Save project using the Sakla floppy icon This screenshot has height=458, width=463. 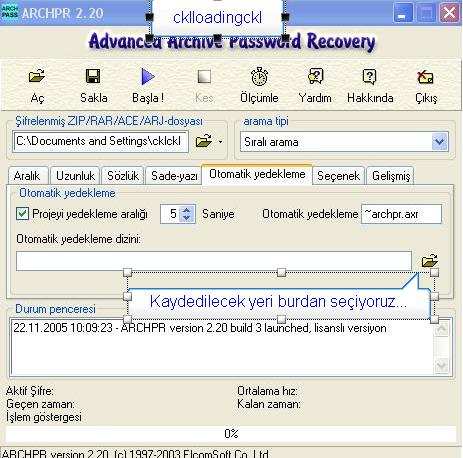pos(93,76)
